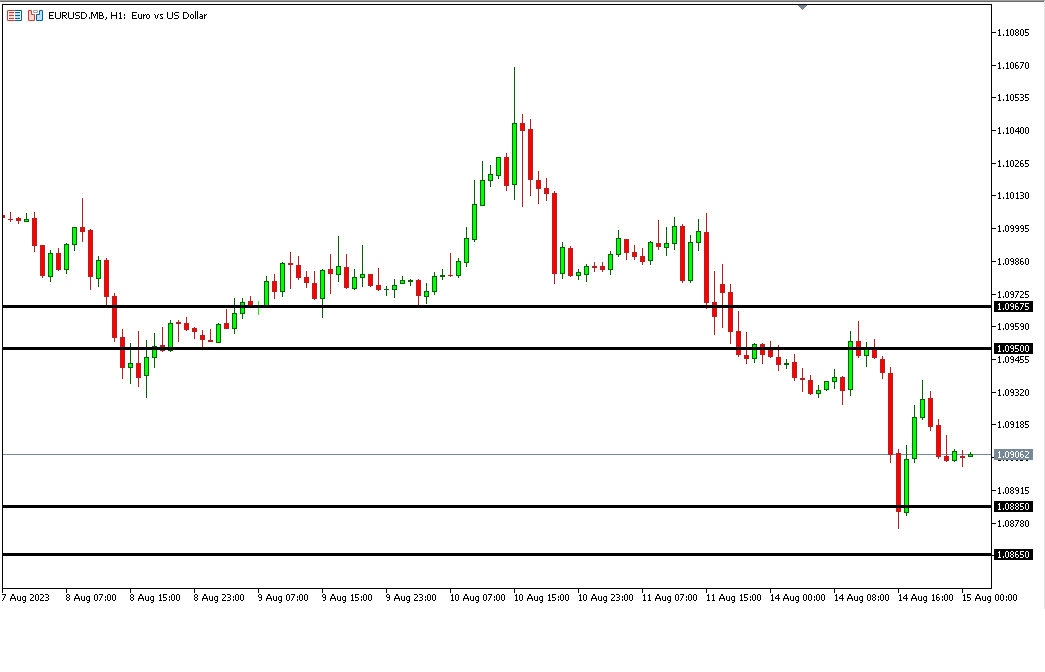Viewport: 1045px width, 672px height.
Task: Click the 1.08850 line price tag
Action: 1013,507
